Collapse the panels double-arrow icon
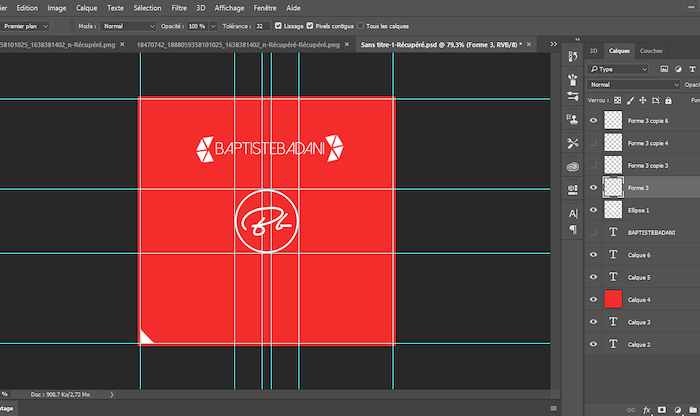The image size is (700, 416). [577, 39]
